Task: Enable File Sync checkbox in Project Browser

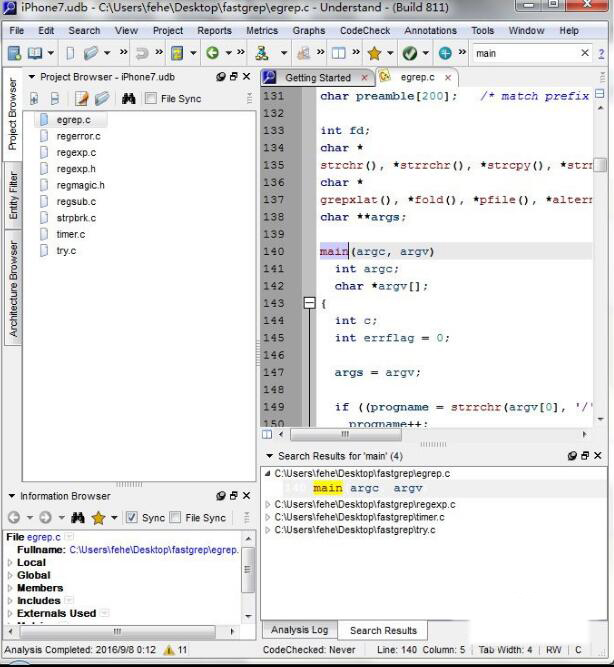Action: tap(151, 99)
